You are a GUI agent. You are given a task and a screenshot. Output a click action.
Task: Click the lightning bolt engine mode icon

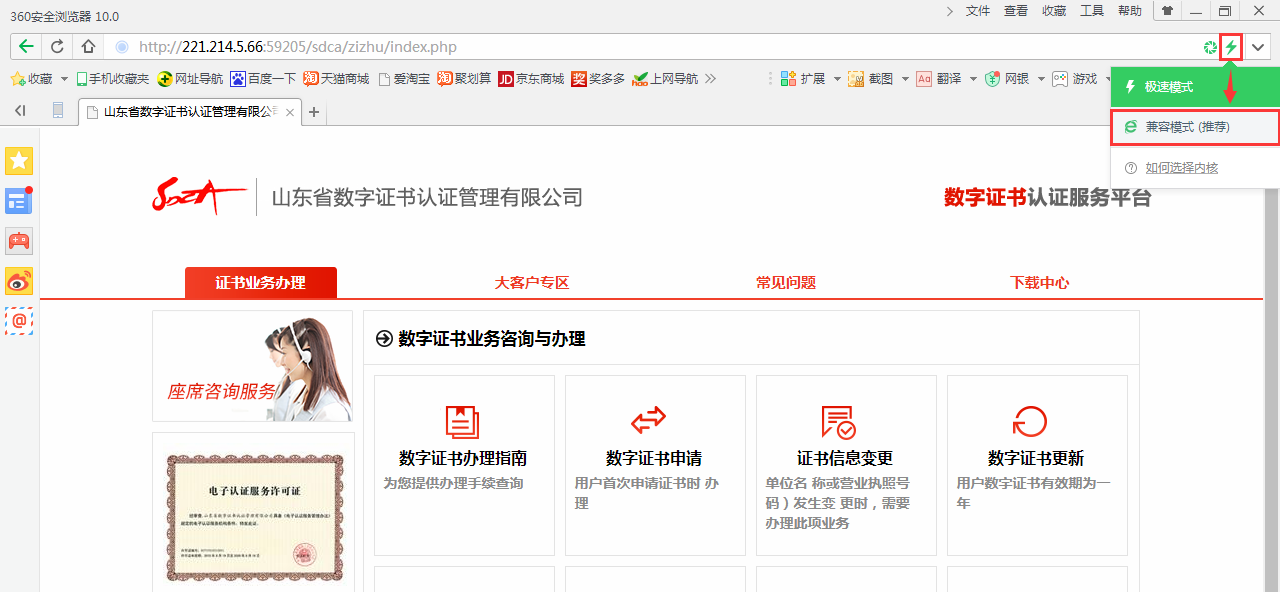tap(1232, 47)
